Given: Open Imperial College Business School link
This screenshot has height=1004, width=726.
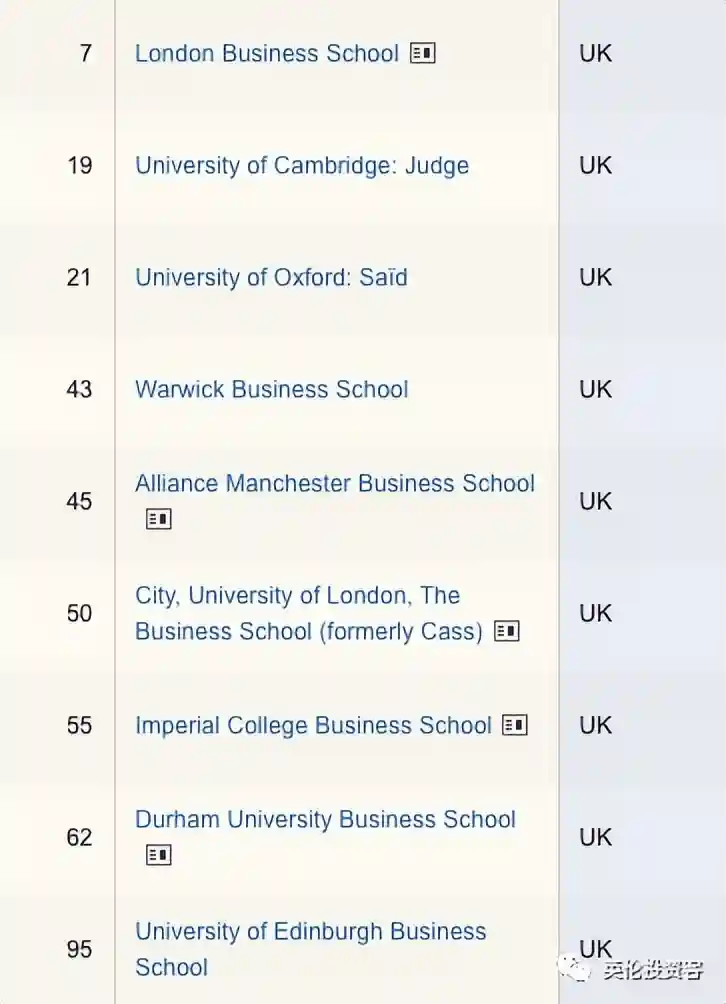Looking at the screenshot, I should point(313,726).
